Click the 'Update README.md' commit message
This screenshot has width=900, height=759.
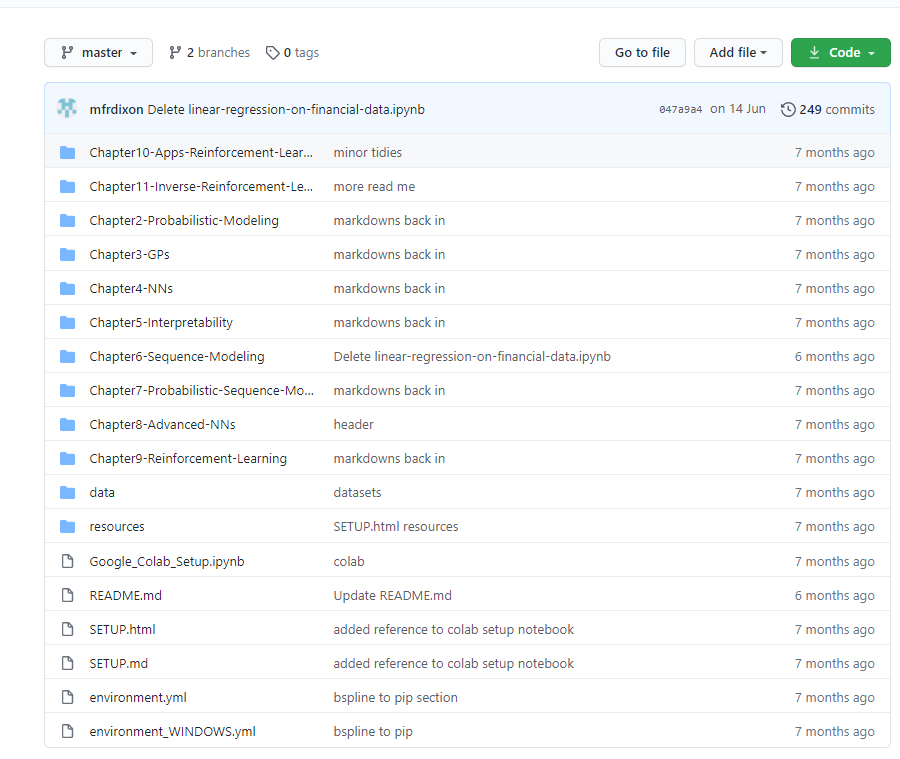pos(392,595)
